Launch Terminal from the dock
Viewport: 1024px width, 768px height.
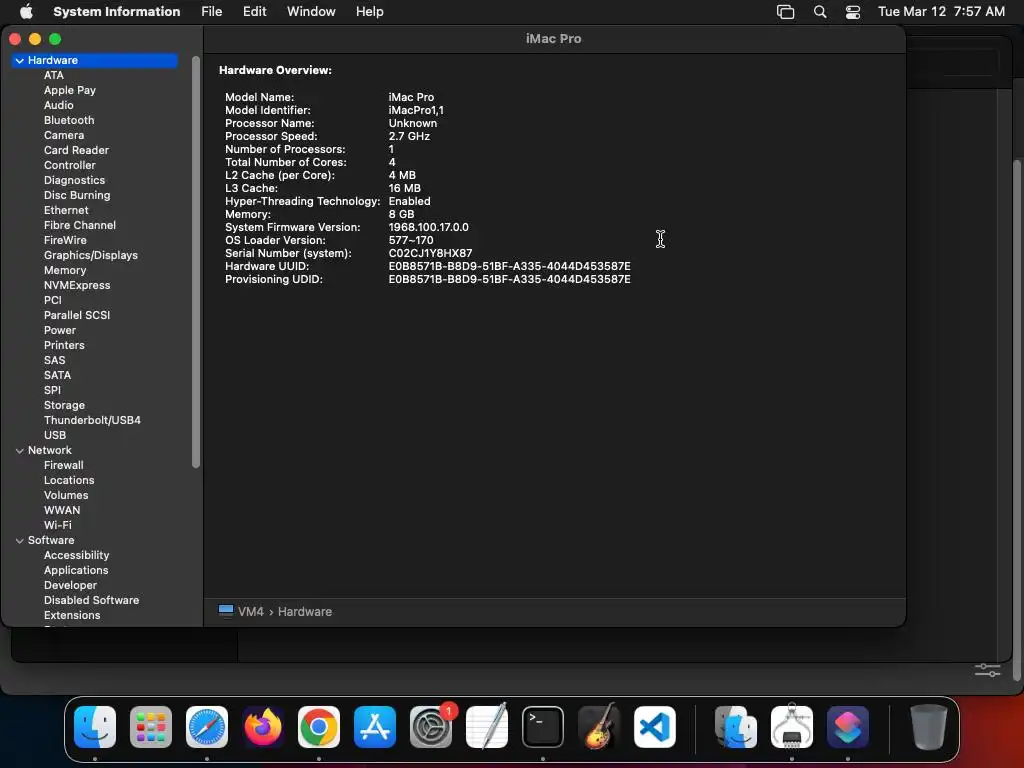point(543,727)
